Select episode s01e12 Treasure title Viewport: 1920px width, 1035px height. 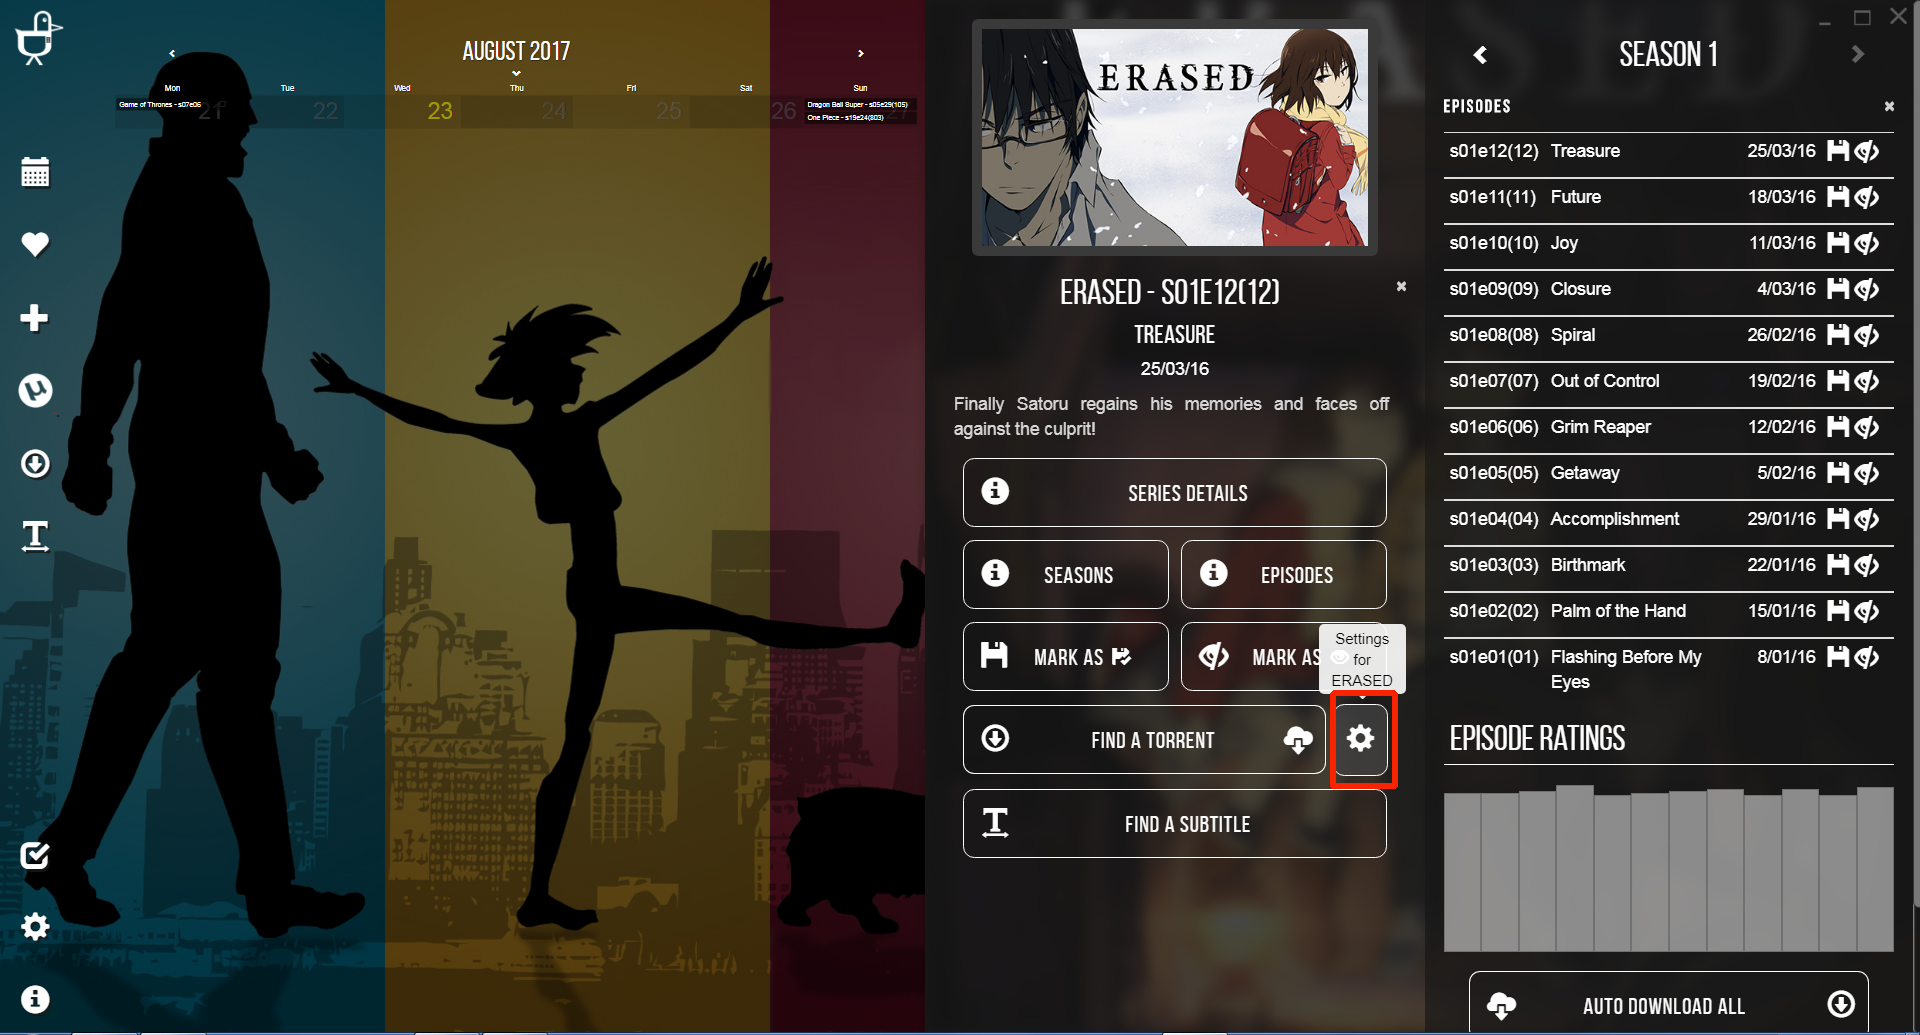pos(1585,151)
